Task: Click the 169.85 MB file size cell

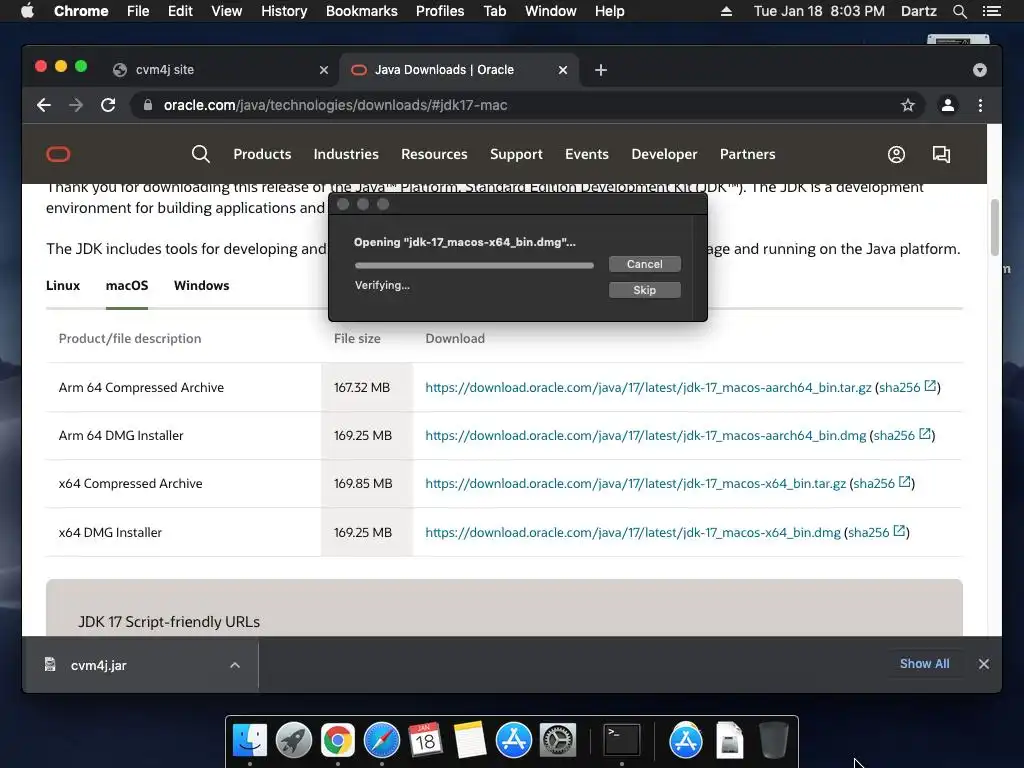Action: pyautogui.click(x=367, y=484)
